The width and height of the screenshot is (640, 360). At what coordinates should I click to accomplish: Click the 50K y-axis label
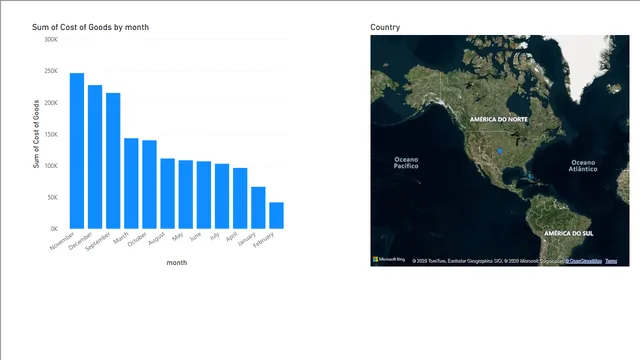pos(53,198)
